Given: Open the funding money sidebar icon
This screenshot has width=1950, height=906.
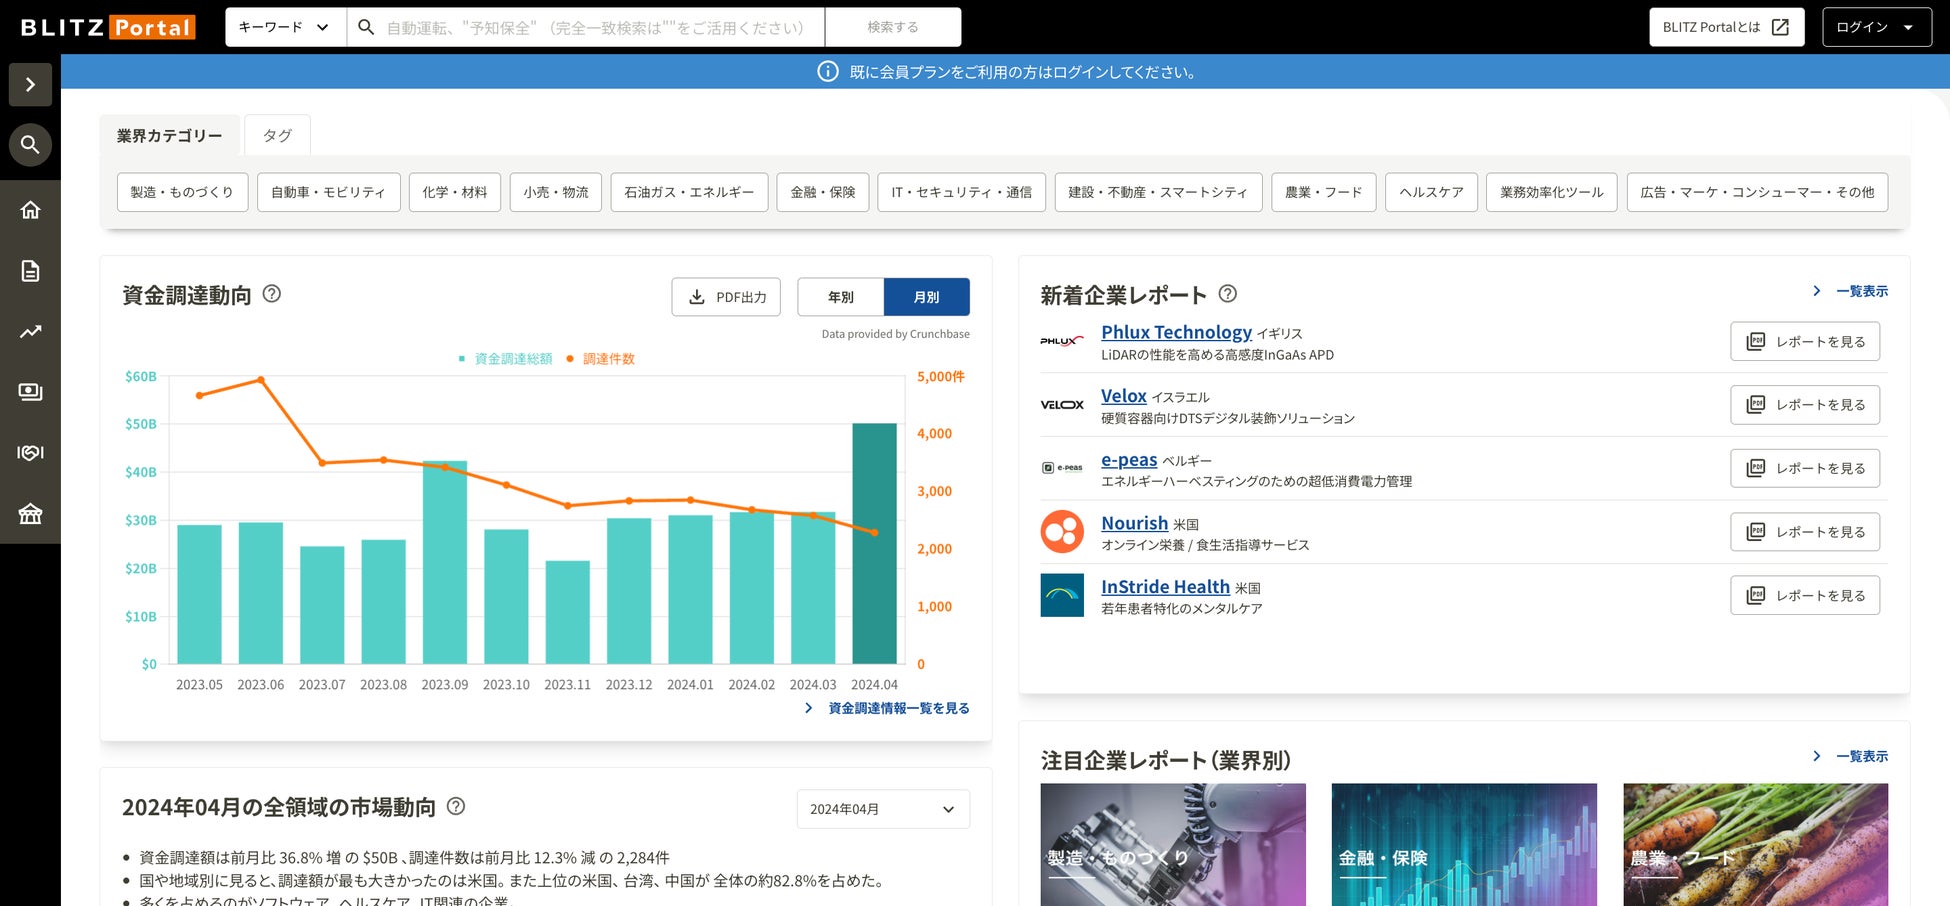Looking at the screenshot, I should tap(30, 392).
